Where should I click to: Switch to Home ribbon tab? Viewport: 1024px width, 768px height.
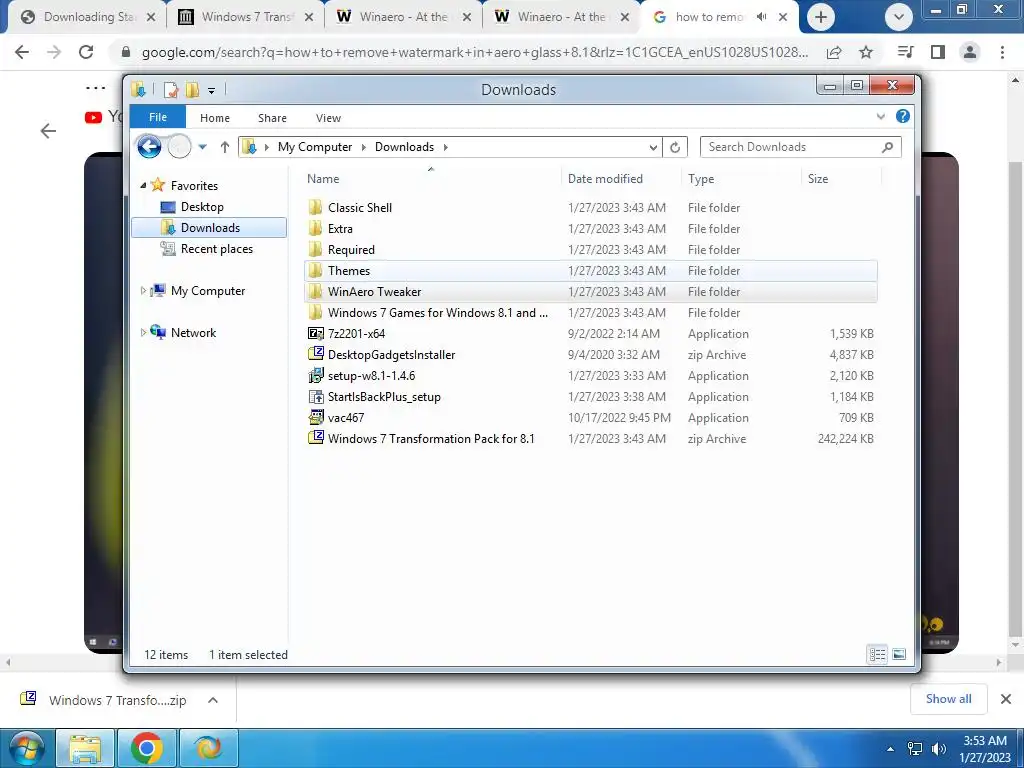tap(215, 118)
